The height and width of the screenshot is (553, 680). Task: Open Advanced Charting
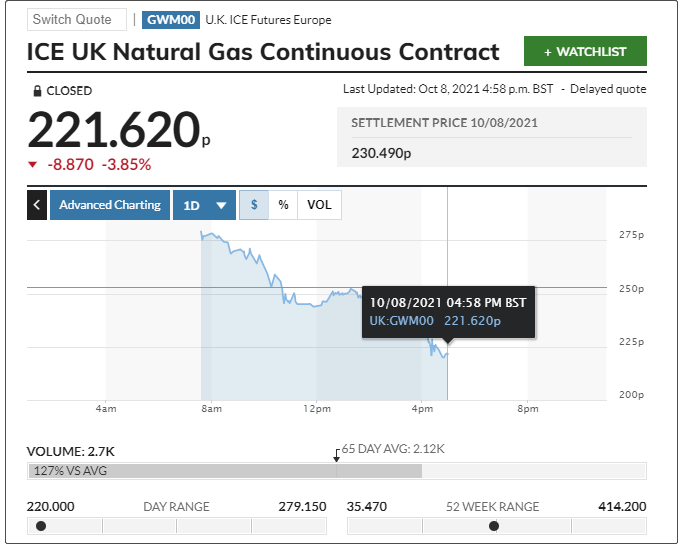(110, 205)
